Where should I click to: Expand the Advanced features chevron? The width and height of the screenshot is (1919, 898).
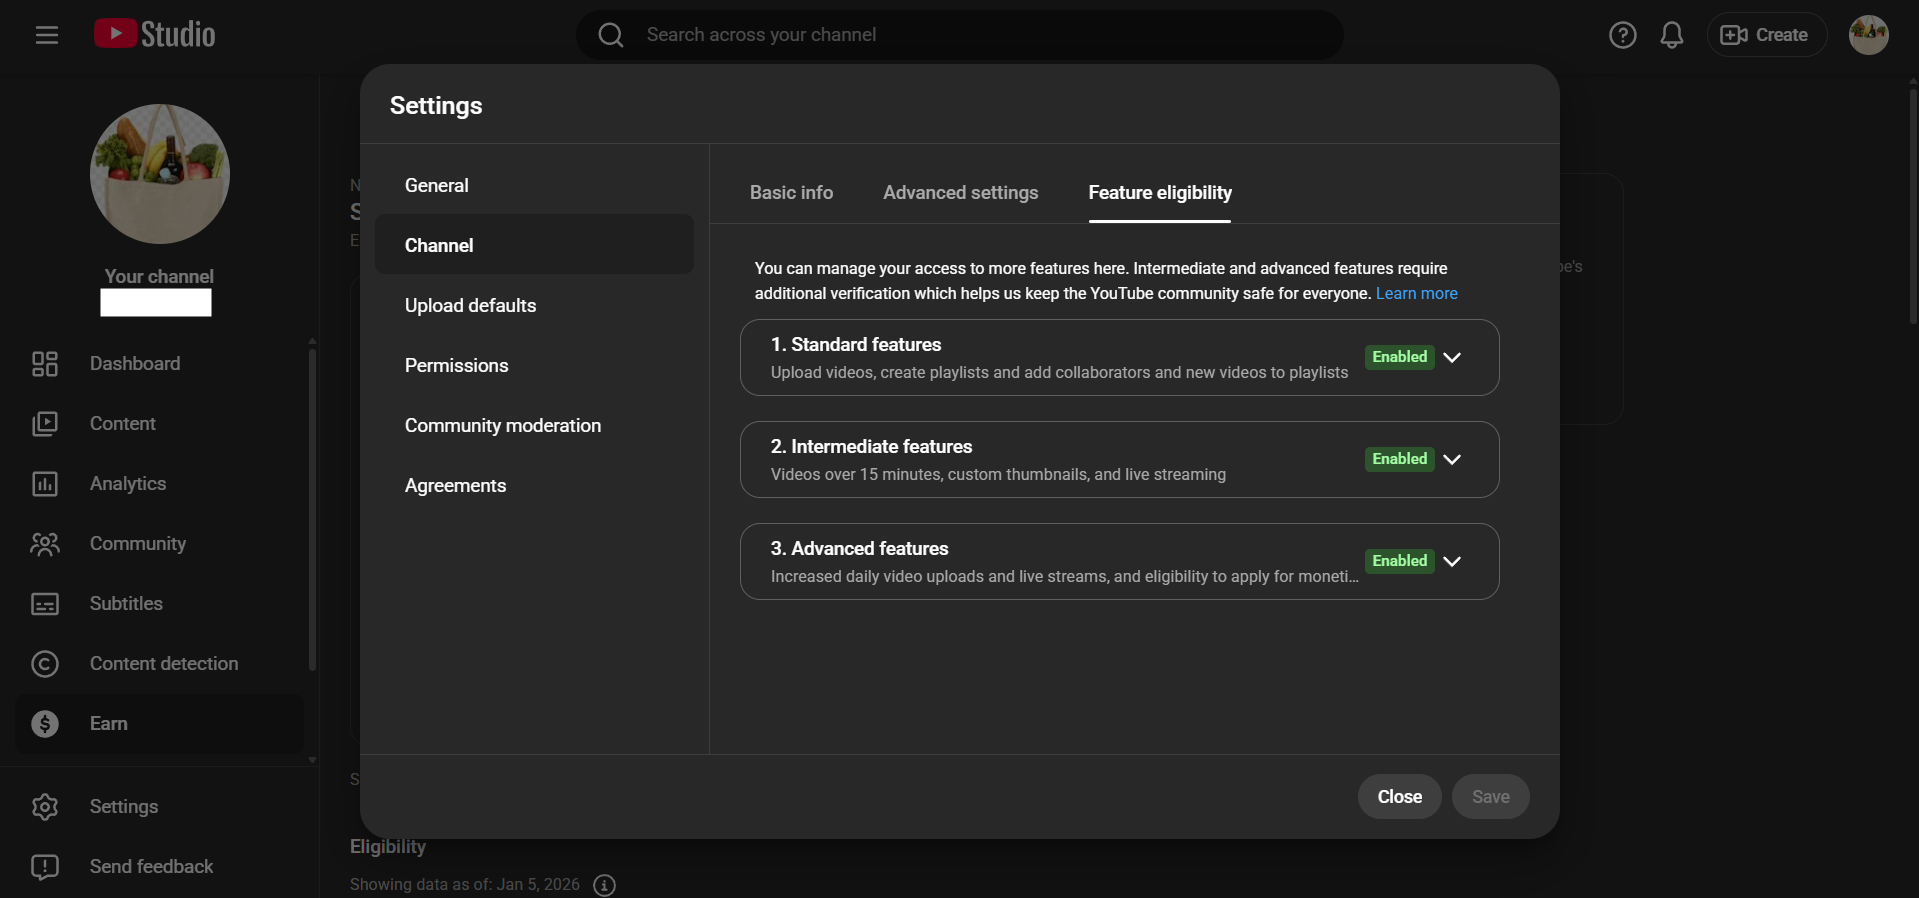(x=1452, y=561)
